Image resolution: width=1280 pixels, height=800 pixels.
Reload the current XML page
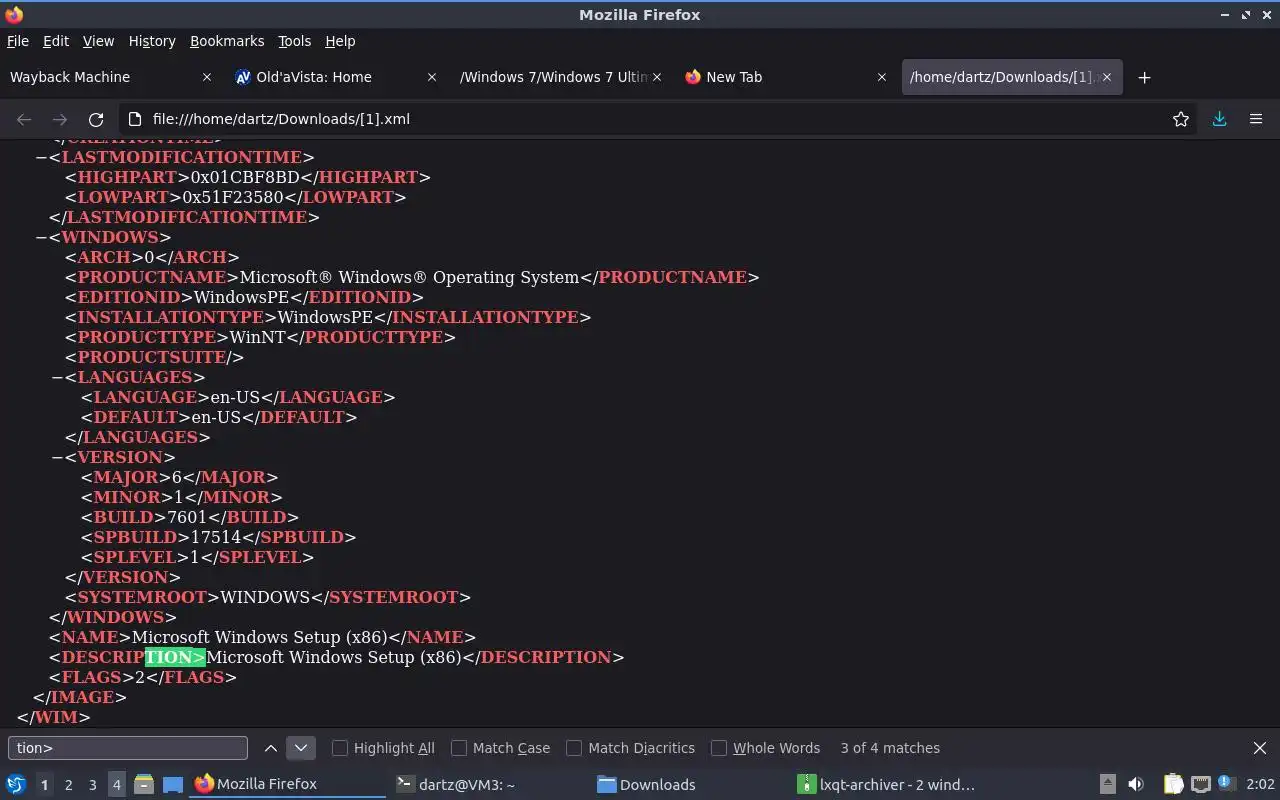pos(96,119)
